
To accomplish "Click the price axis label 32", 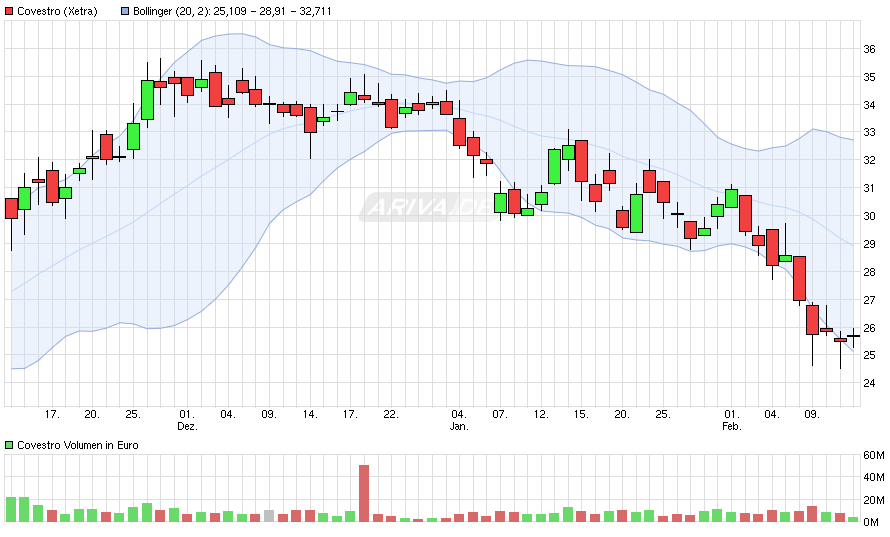I will coord(869,160).
